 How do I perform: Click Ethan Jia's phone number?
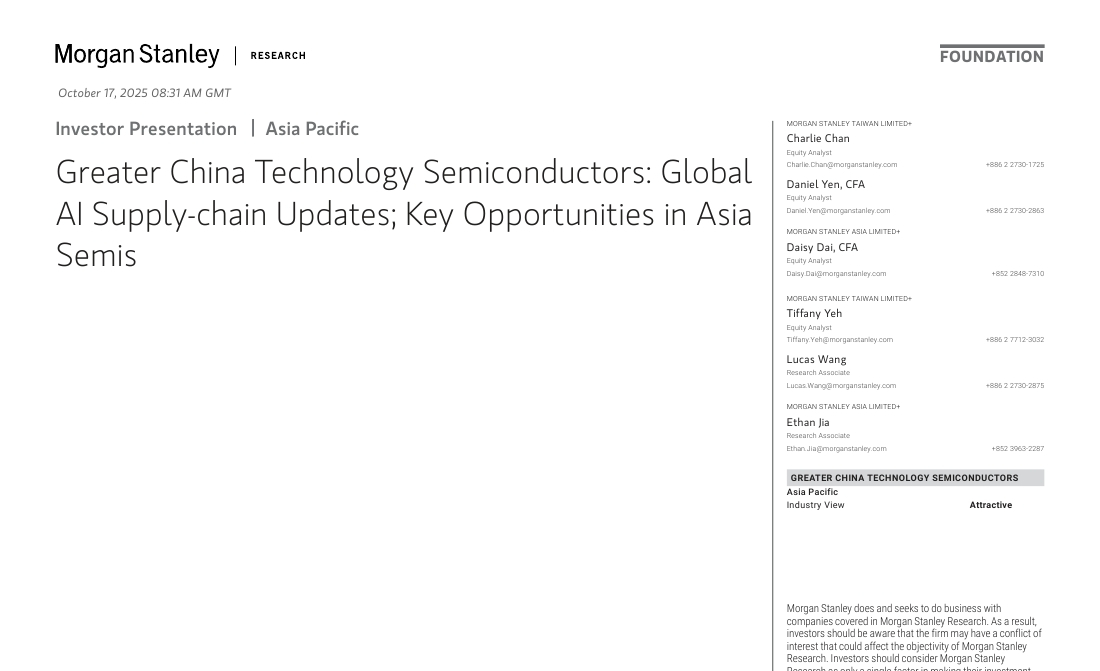[x=1017, y=449]
